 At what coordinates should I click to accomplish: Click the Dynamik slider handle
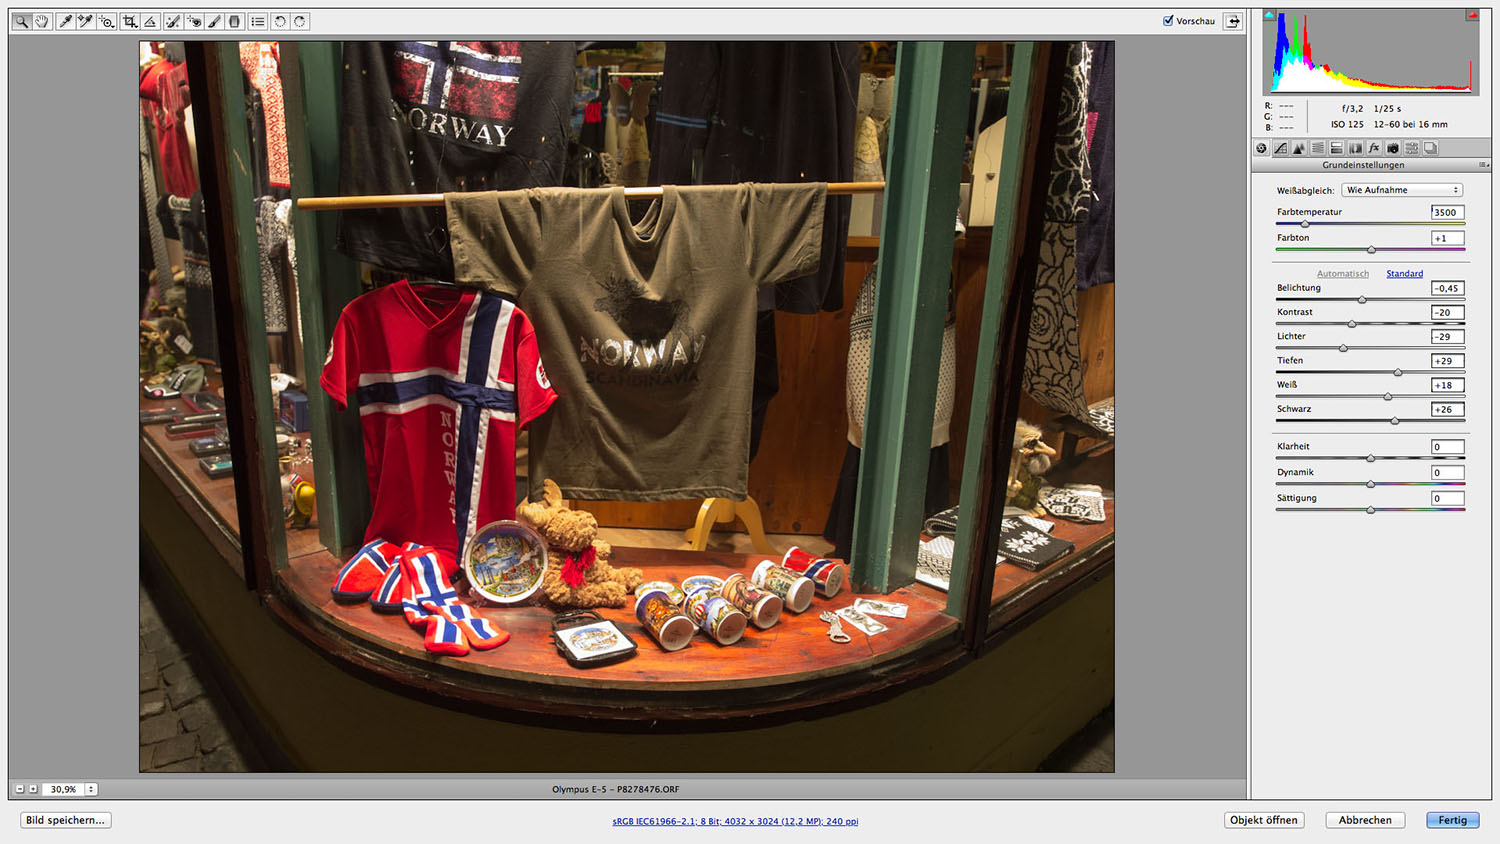point(1371,484)
